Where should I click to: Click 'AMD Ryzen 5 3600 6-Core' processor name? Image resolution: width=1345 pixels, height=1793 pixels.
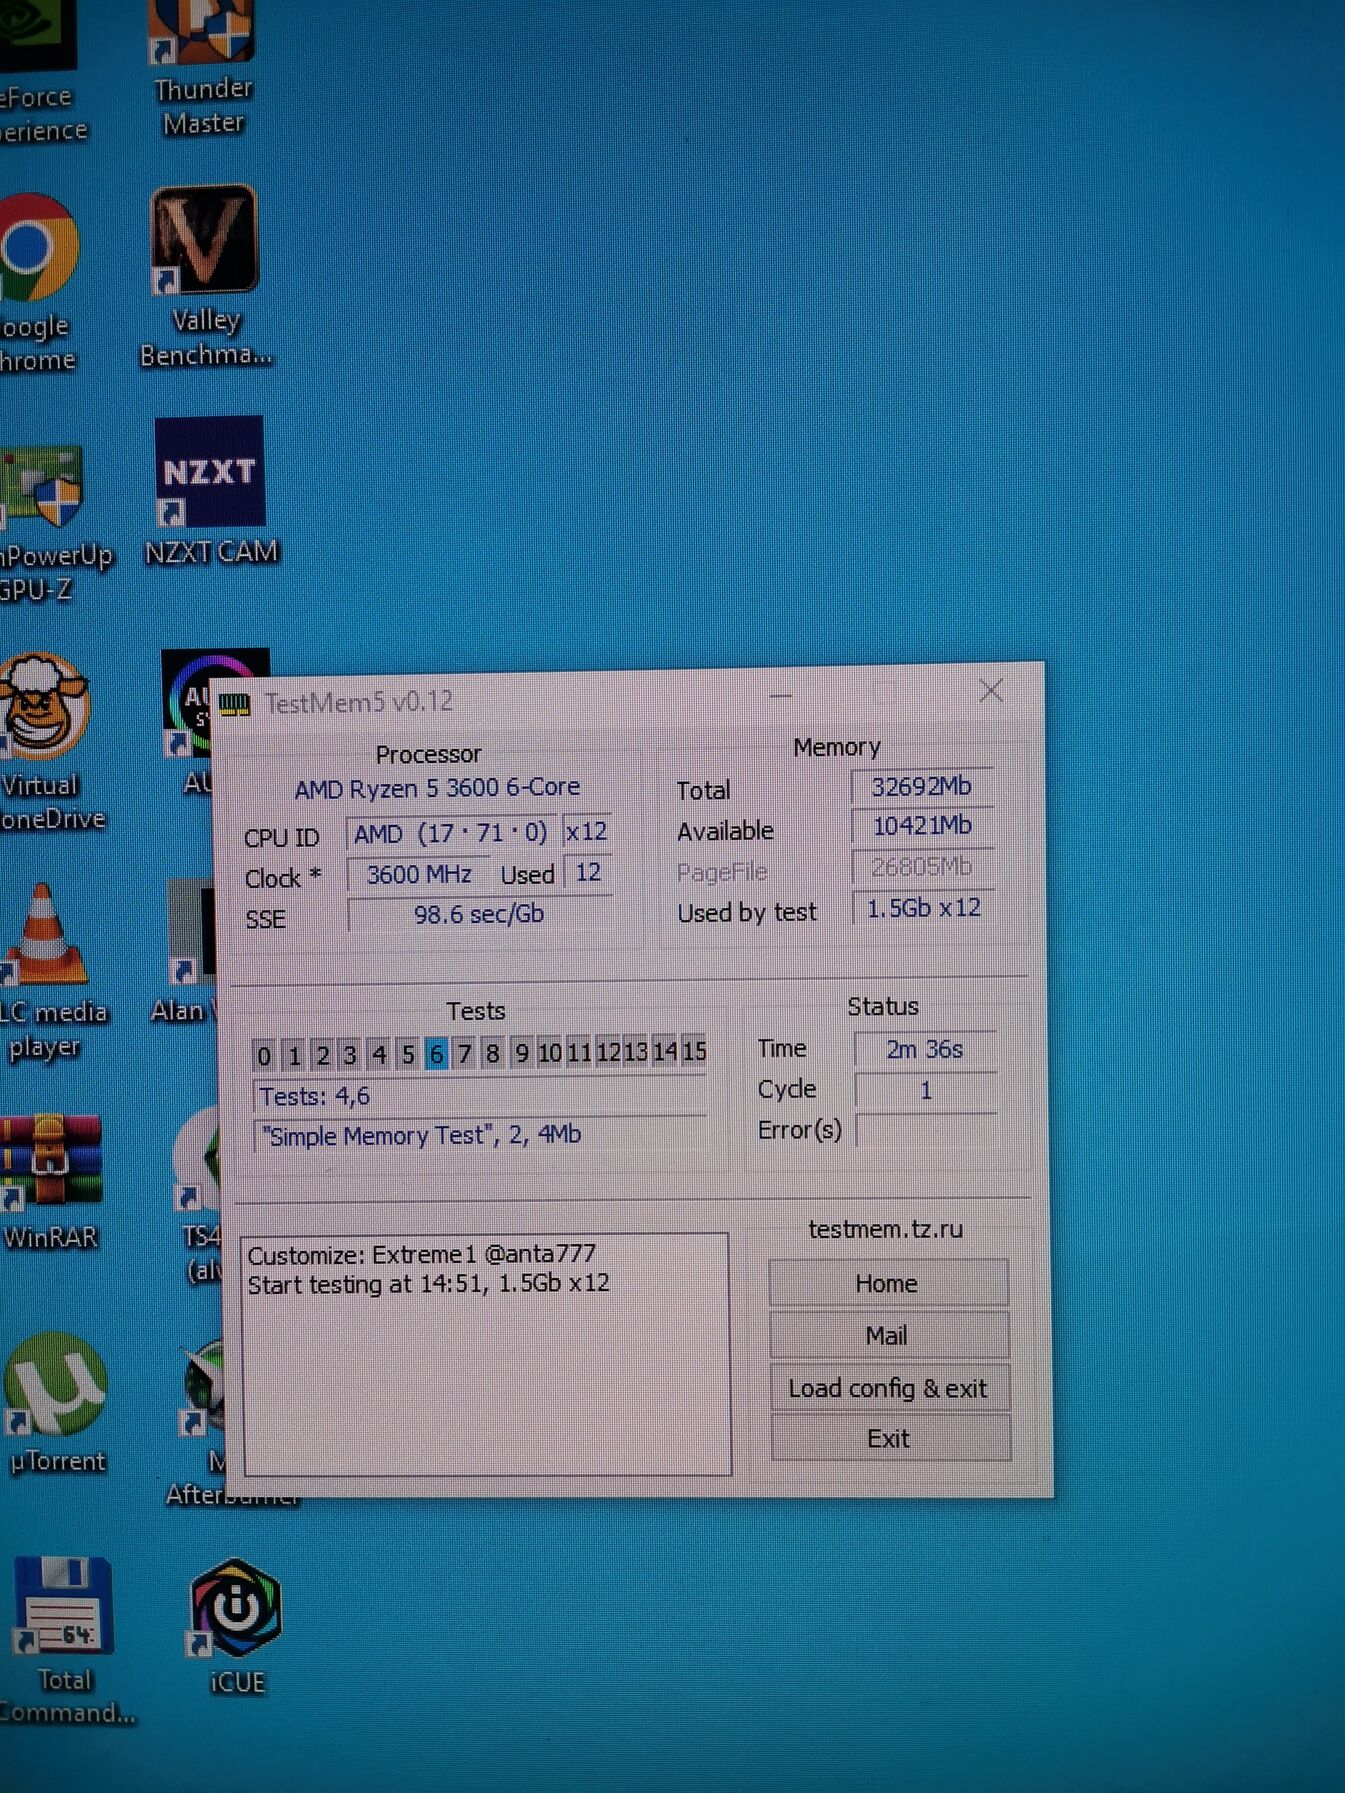coord(437,788)
